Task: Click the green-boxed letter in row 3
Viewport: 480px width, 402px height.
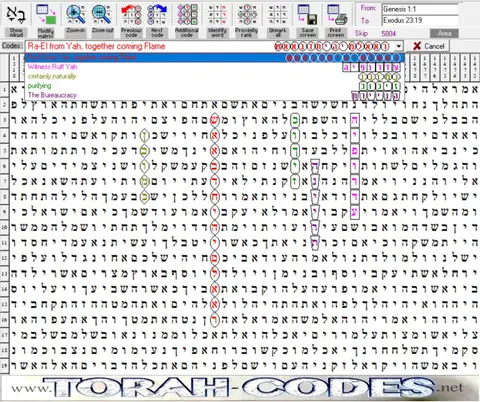Action: [x=295, y=119]
